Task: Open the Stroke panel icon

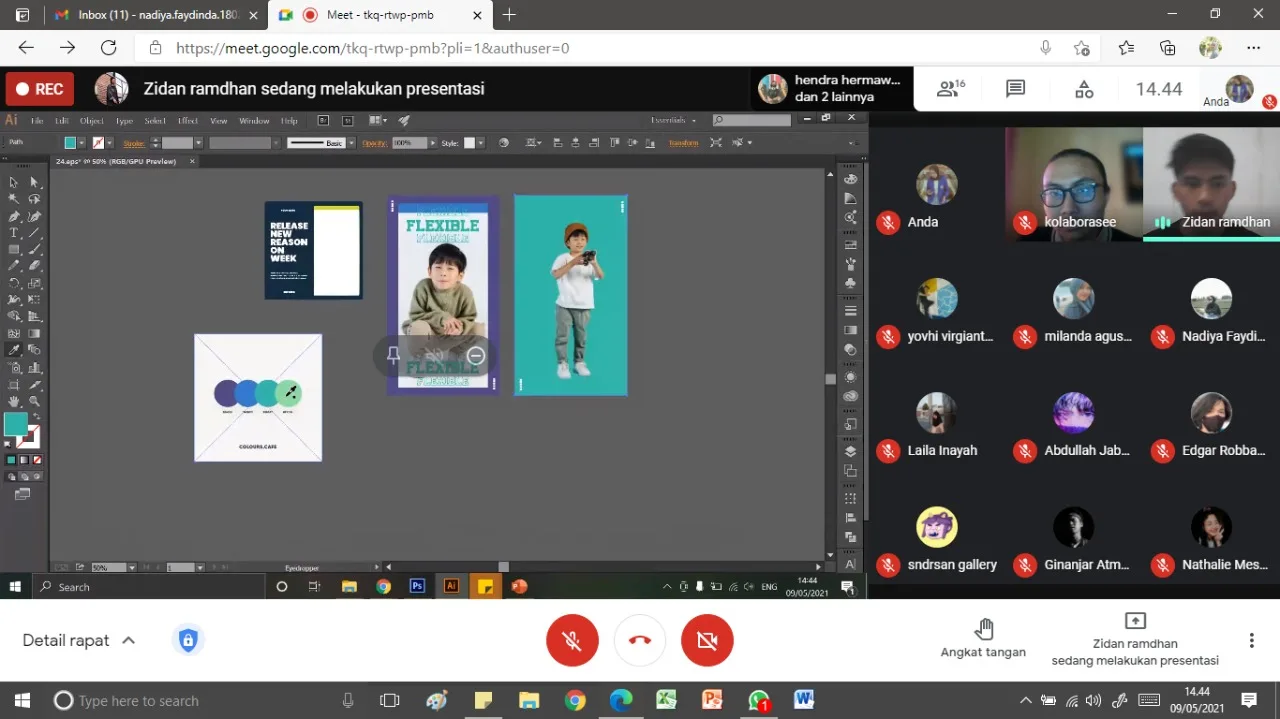Action: 851,311
